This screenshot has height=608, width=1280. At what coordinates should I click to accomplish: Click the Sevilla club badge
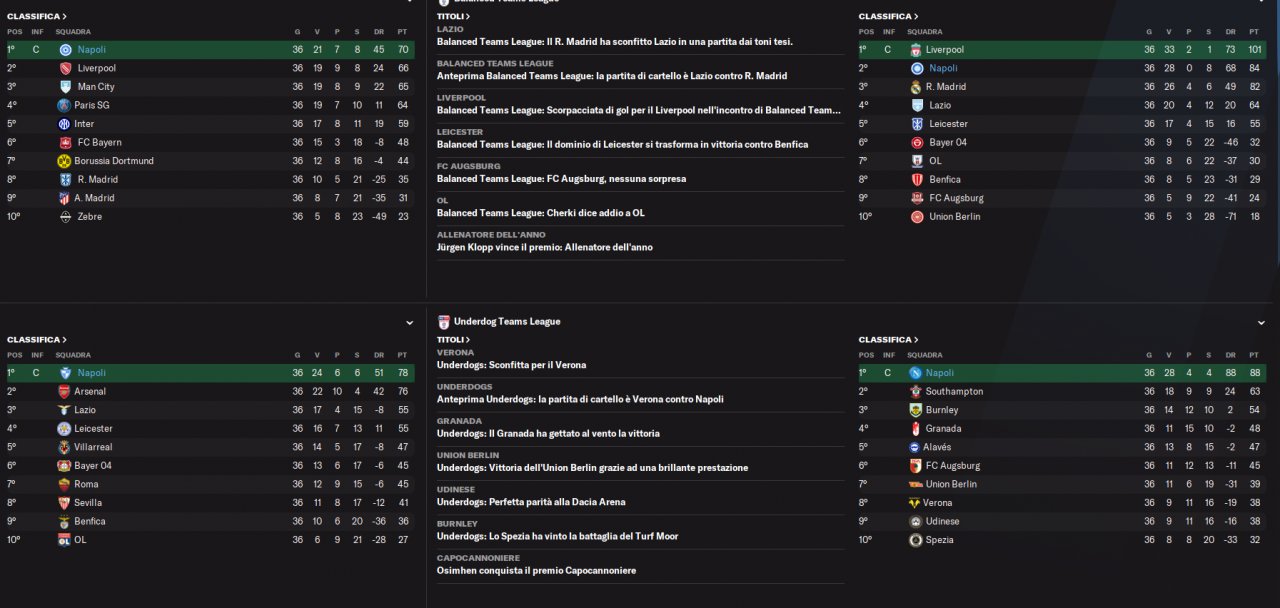click(65, 503)
